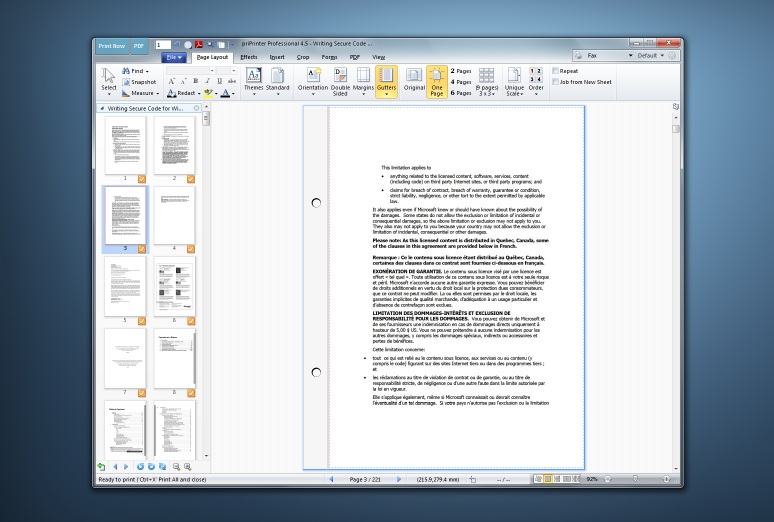774x522 pixels.
Task: Click the red Adobe PDF quick-access icon
Action: point(198,45)
